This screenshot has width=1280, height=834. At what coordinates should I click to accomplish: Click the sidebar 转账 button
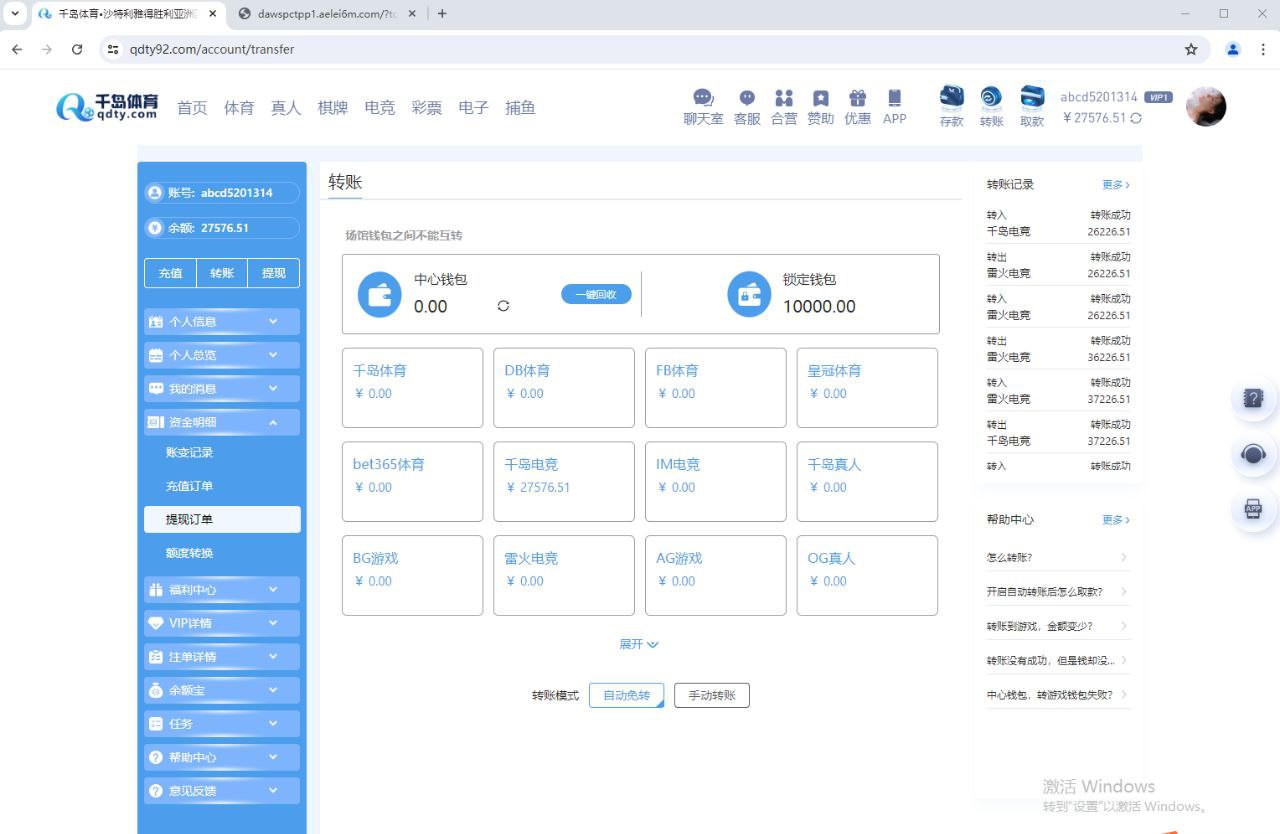[222, 273]
